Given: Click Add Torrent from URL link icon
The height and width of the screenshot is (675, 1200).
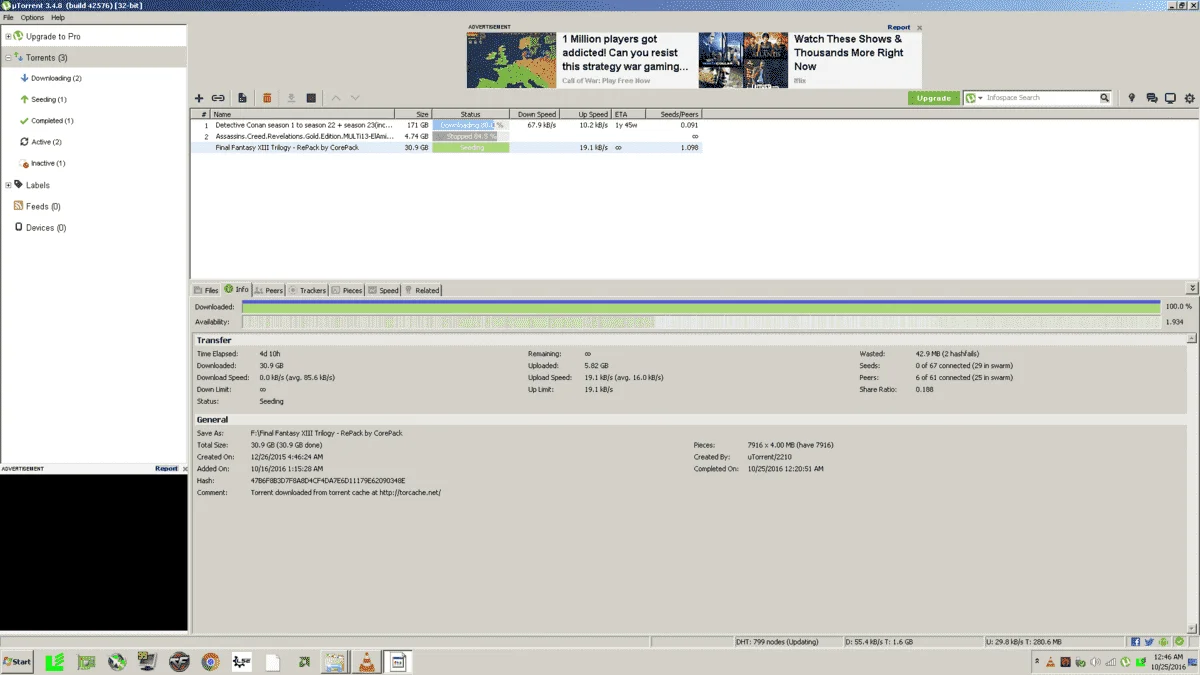Looking at the screenshot, I should [217, 98].
